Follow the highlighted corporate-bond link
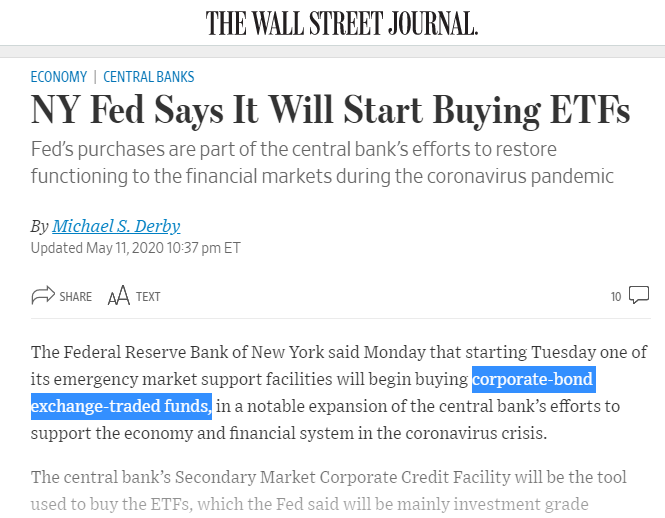Screen dimensions: 665x518 [534, 379]
